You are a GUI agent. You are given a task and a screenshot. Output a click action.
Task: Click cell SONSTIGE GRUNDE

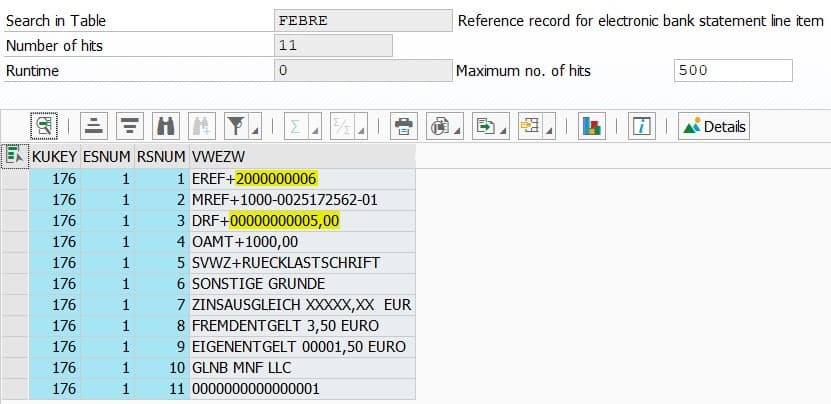[303, 284]
